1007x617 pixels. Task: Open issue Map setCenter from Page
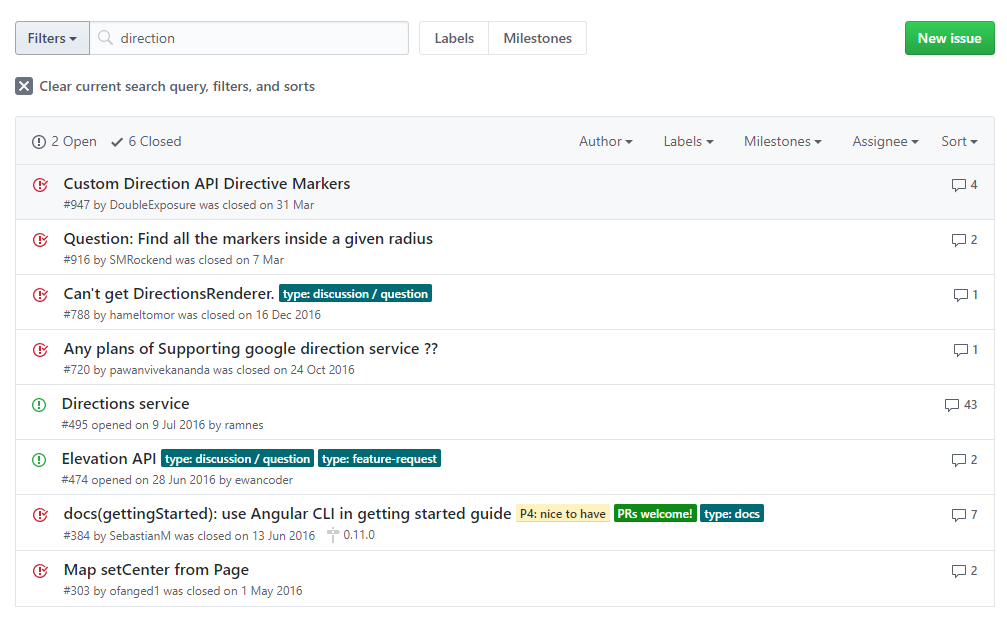(156, 569)
